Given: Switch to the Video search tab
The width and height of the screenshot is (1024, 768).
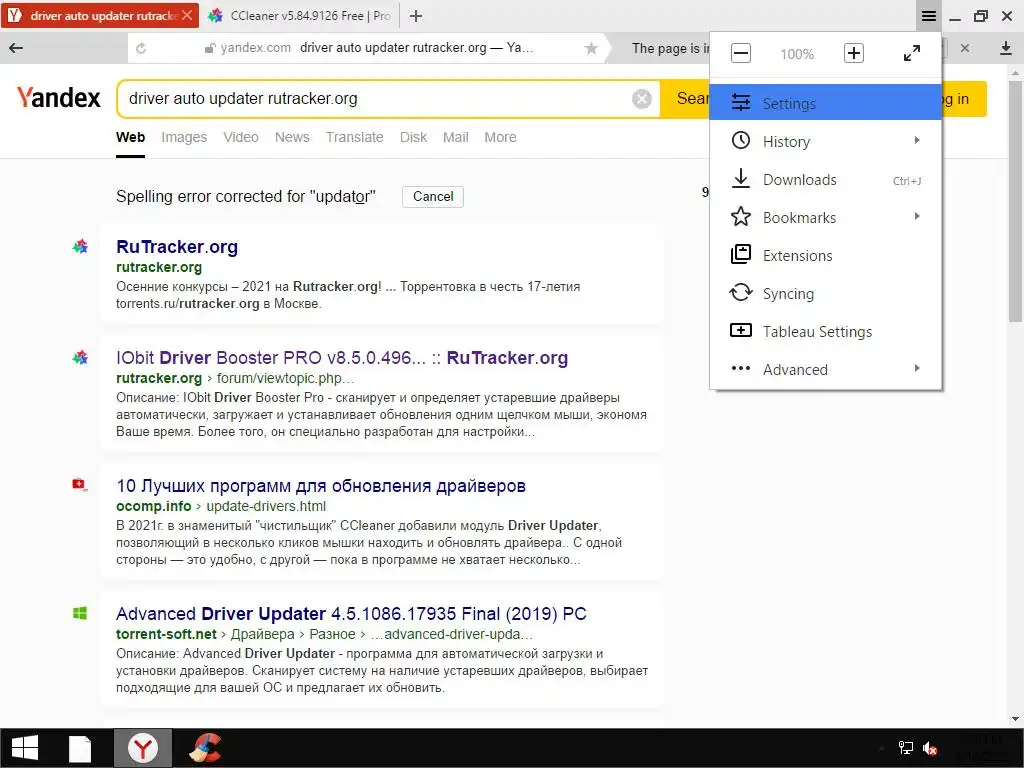Looking at the screenshot, I should point(241,137).
